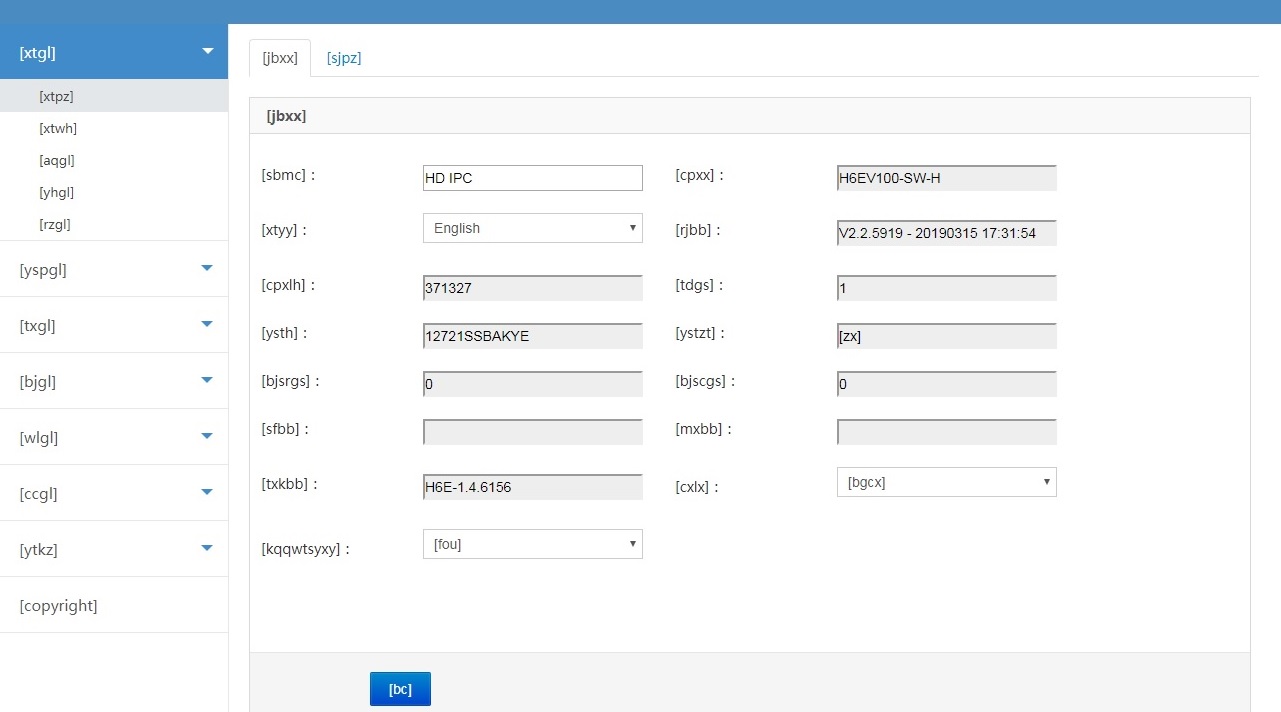The height and width of the screenshot is (712, 1281).
Task: Switch to the [sjpz] tab
Action: tap(343, 58)
